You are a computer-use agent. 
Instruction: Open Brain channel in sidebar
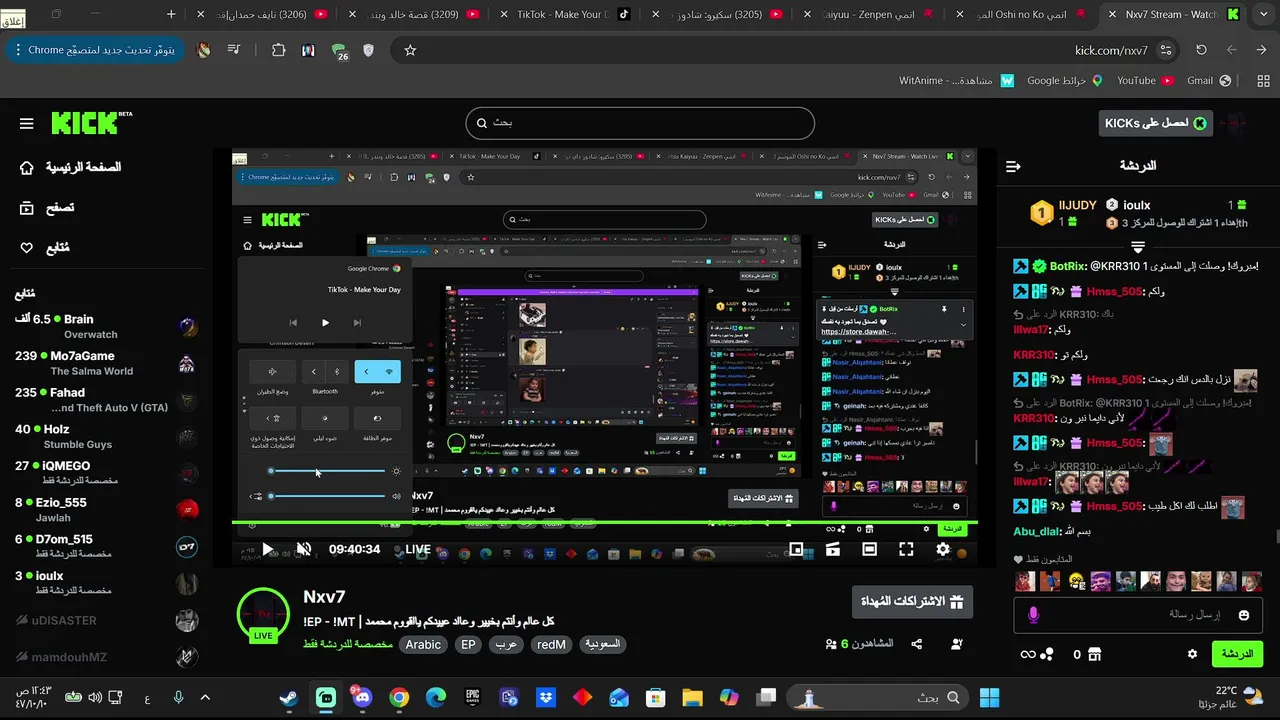pos(107,326)
